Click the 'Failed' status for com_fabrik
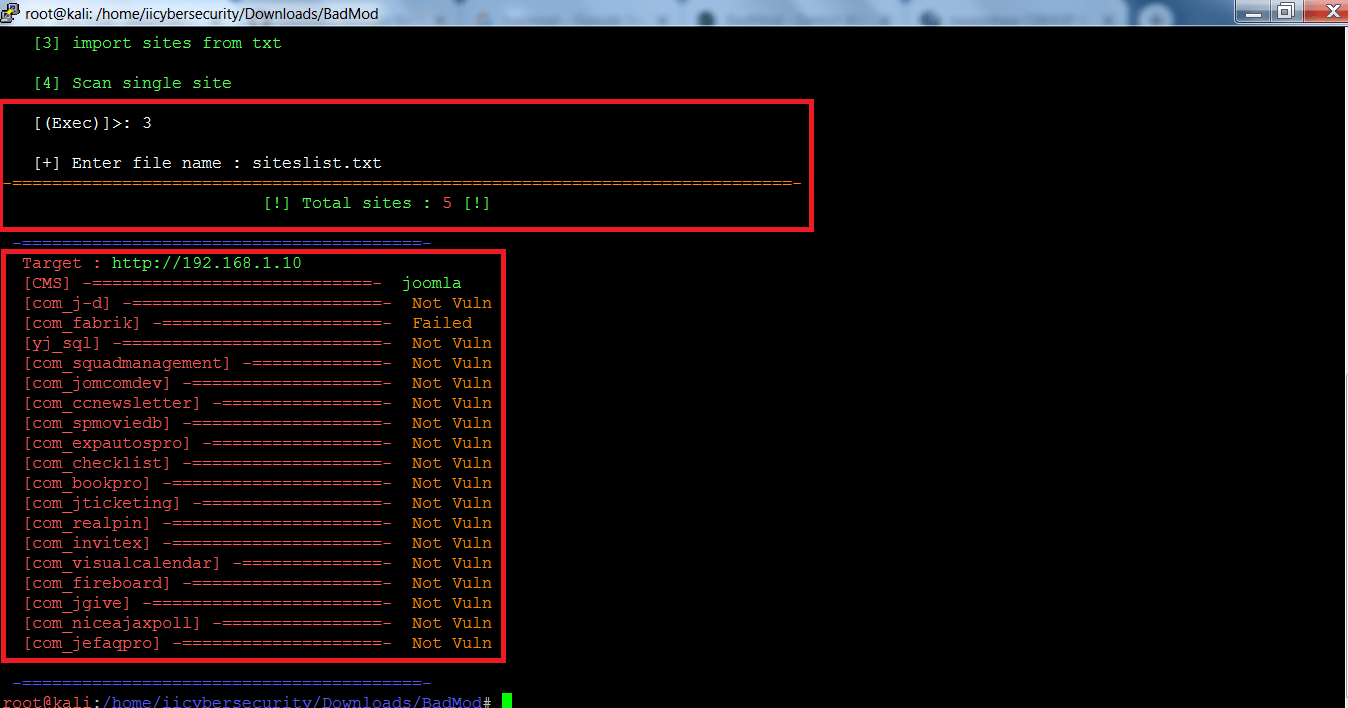Screen dimensions: 1348x708 click(x=442, y=323)
